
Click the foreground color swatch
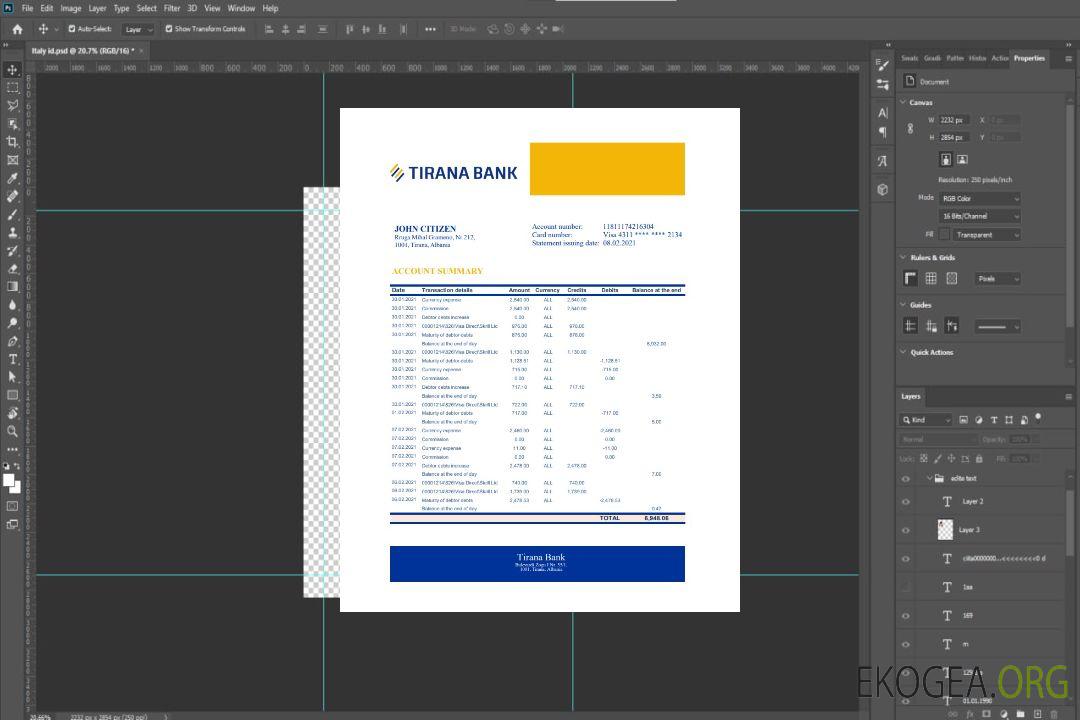pyautogui.click(x=9, y=480)
